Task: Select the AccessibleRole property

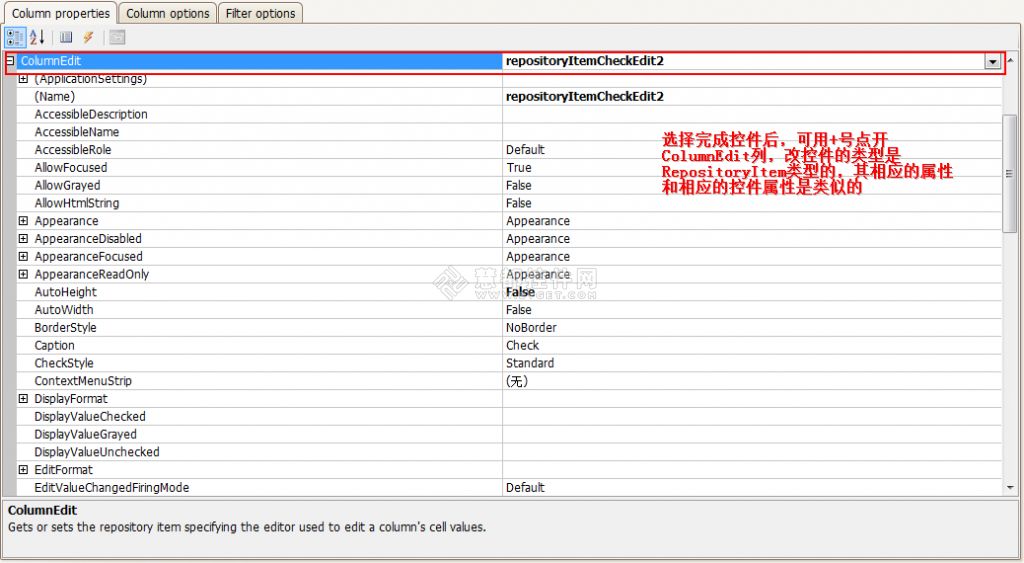Action: pyautogui.click(x=260, y=150)
